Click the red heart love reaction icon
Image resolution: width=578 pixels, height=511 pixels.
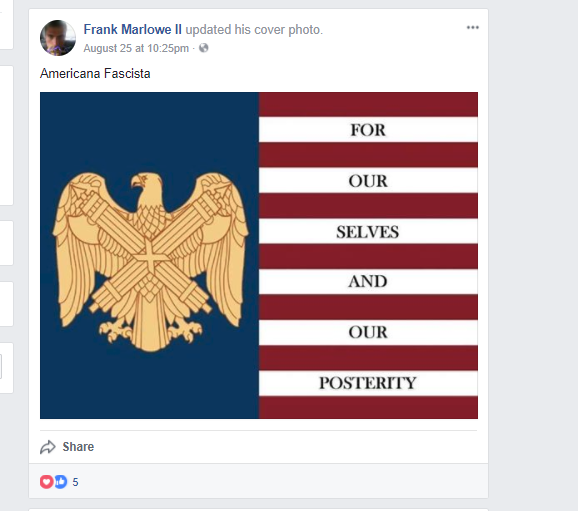click(46, 482)
